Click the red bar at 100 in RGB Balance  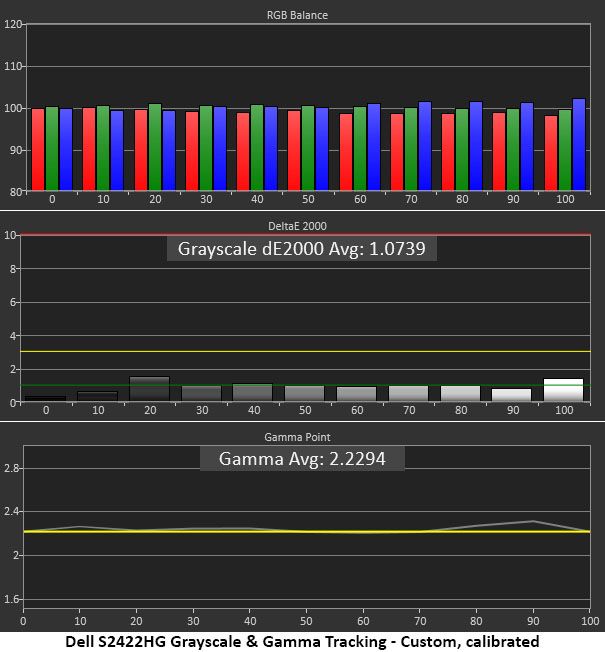551,153
